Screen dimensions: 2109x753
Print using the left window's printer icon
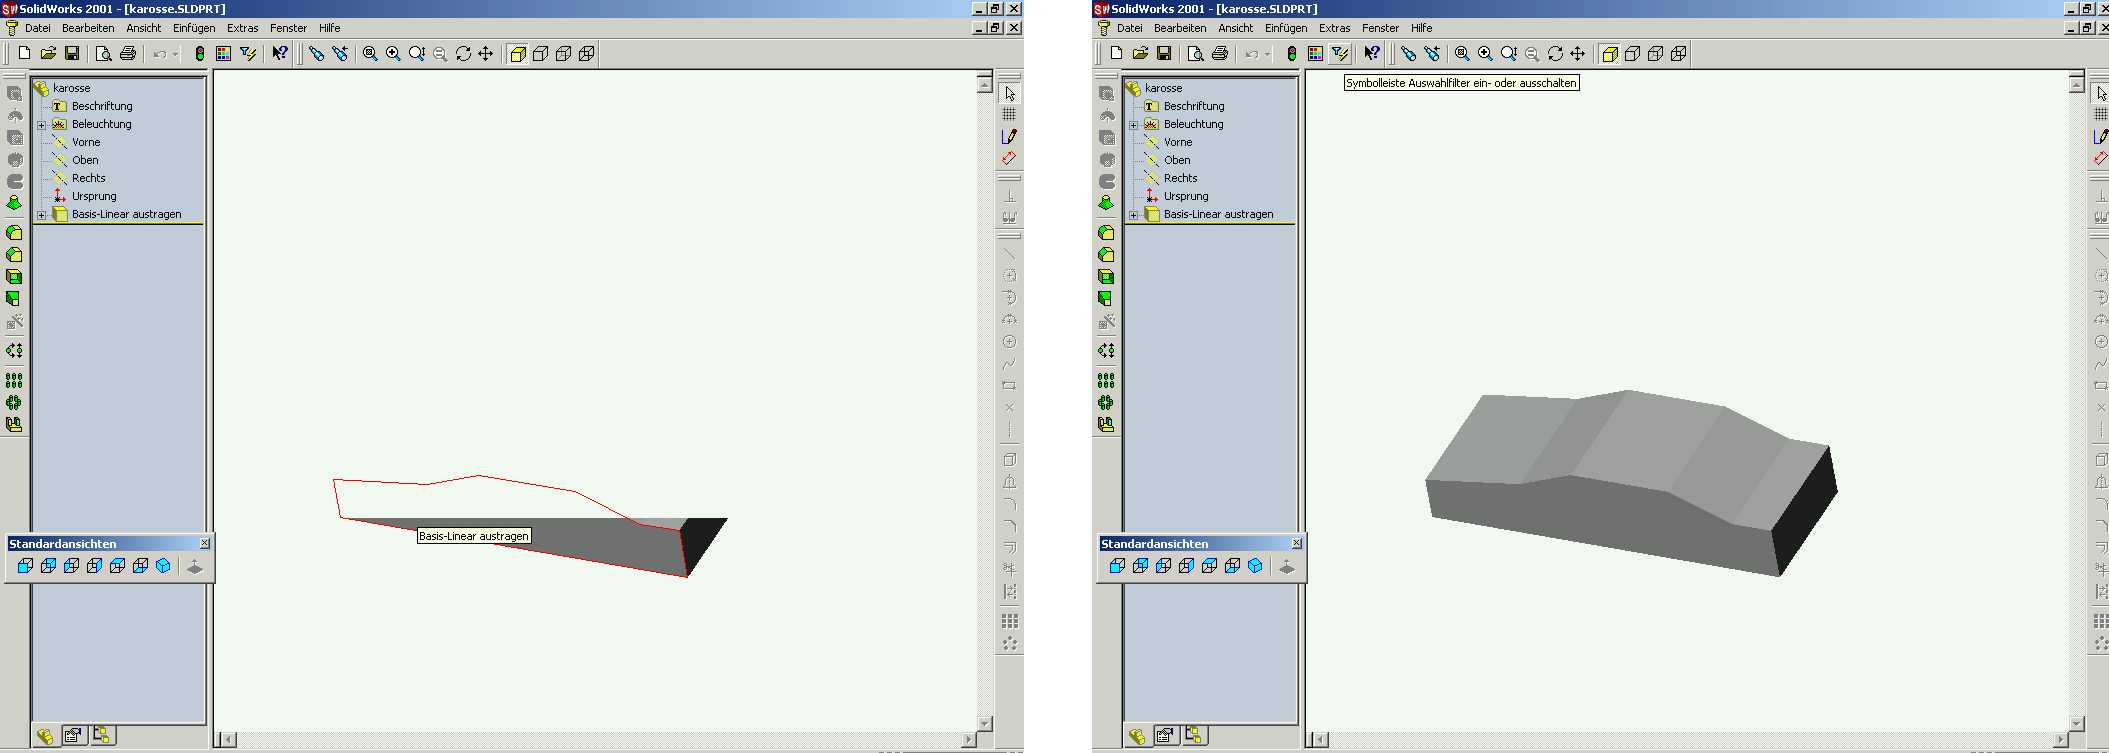[x=127, y=53]
